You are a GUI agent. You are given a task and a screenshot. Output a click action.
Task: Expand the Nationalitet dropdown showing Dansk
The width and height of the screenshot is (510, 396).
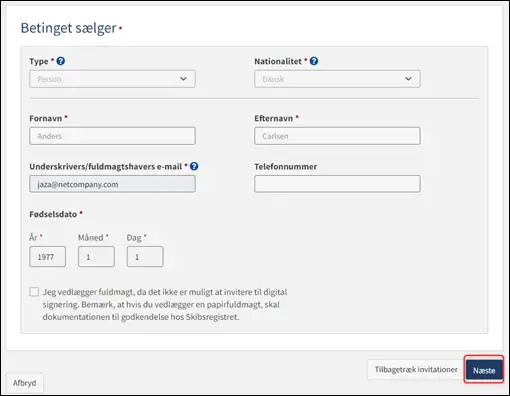click(x=337, y=79)
